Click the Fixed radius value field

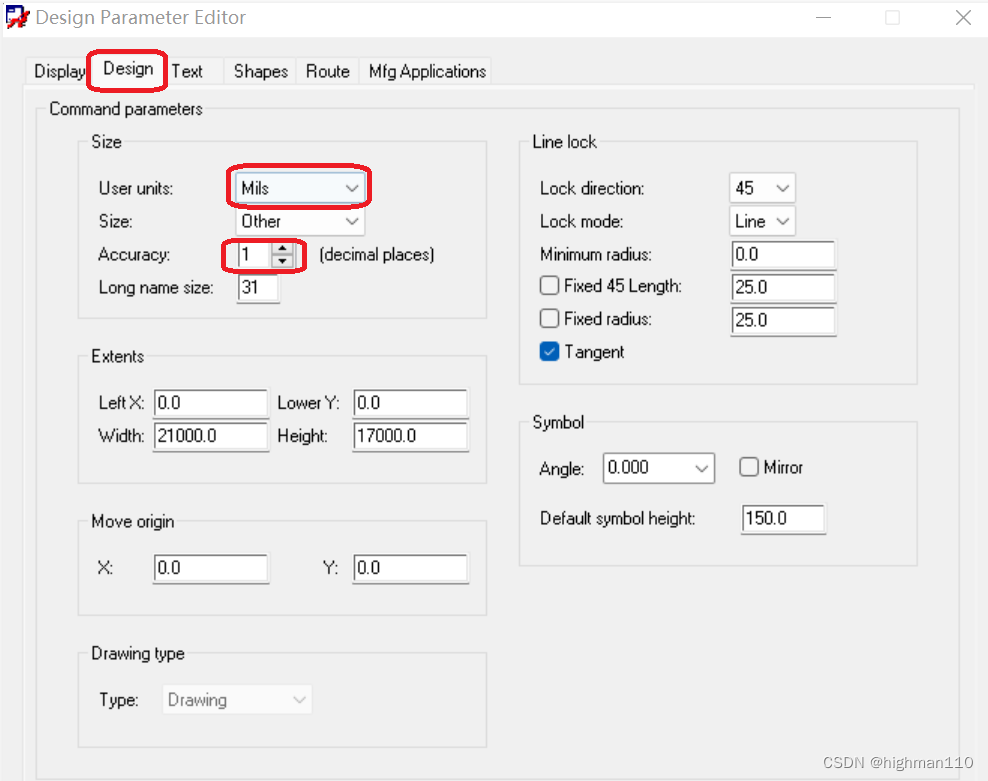point(783,320)
